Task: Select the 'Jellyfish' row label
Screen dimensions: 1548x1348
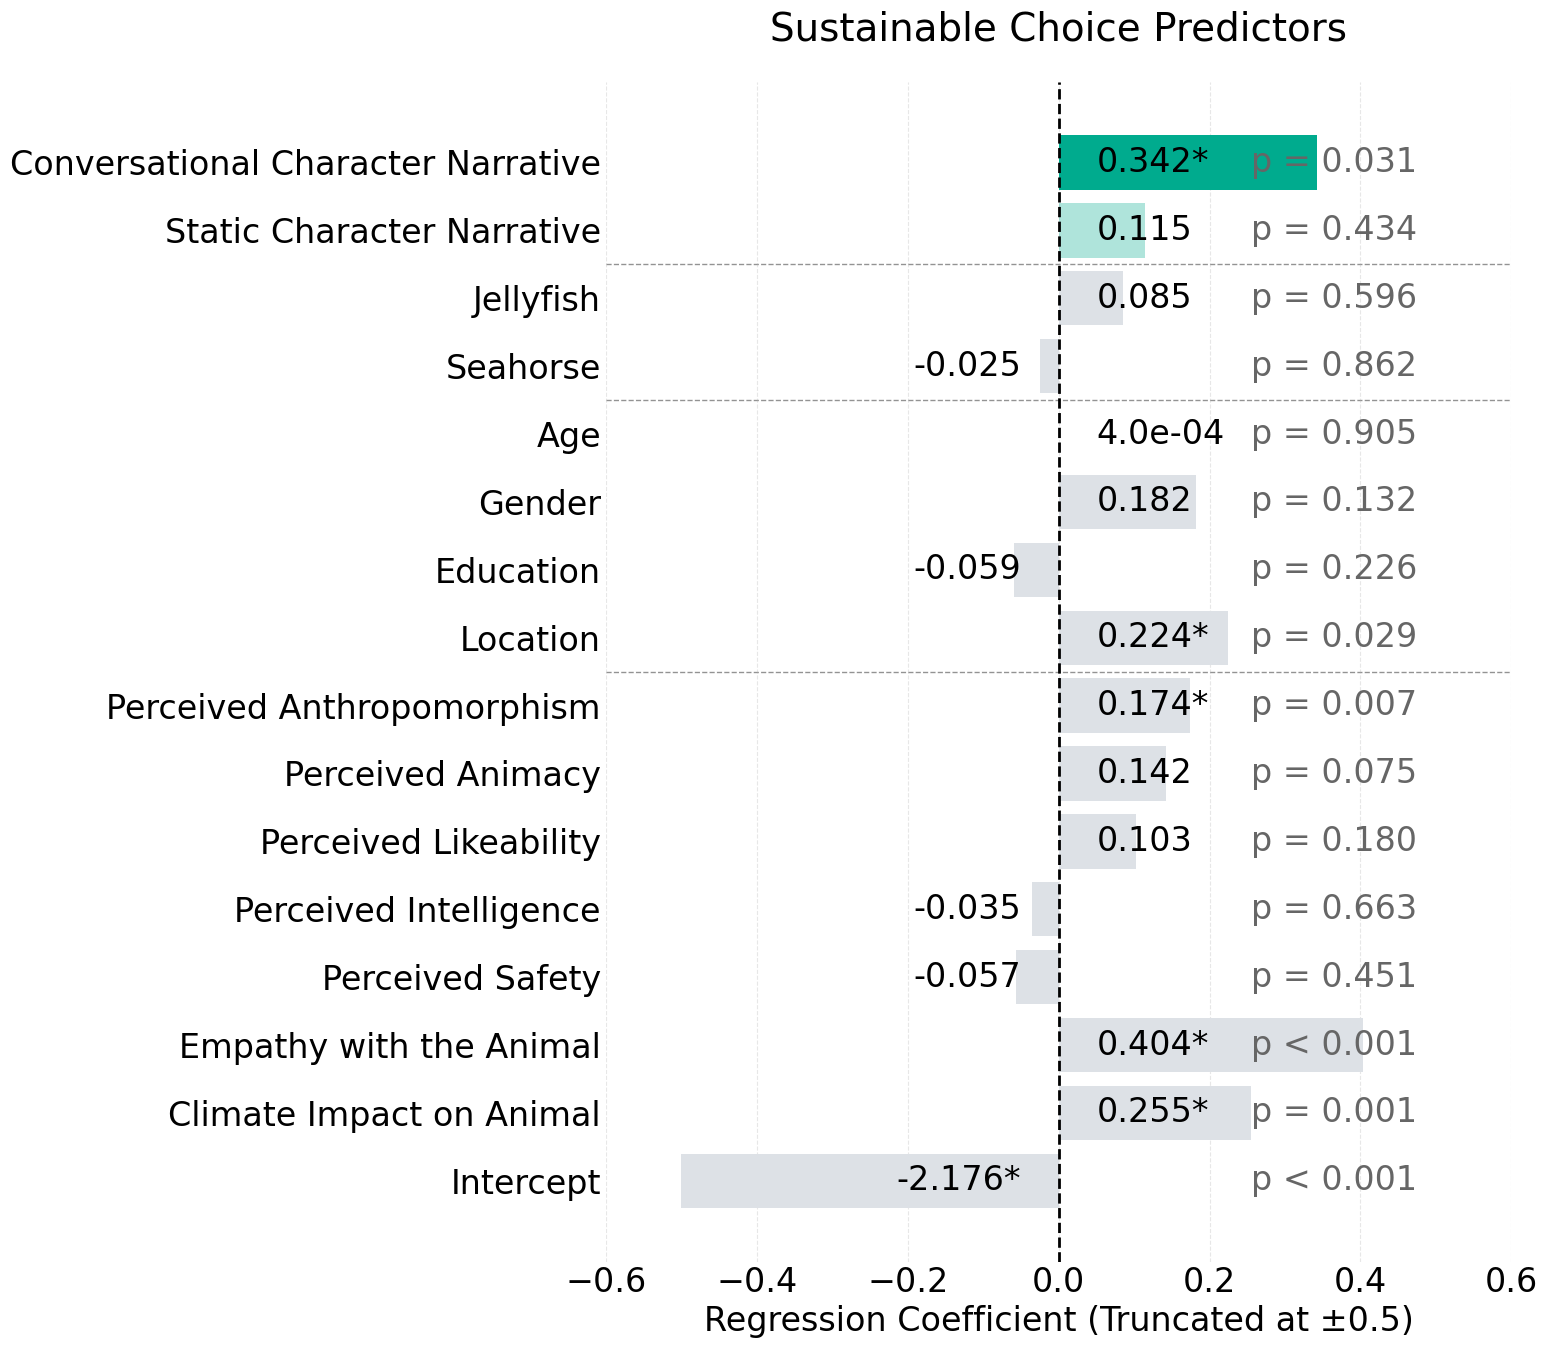Action: click(x=536, y=299)
